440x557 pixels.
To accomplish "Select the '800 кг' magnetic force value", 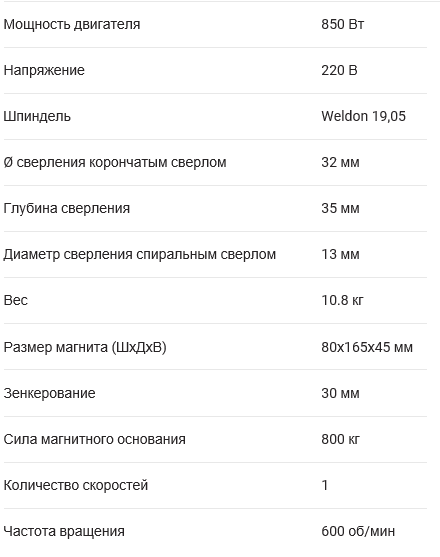I will click(340, 439).
